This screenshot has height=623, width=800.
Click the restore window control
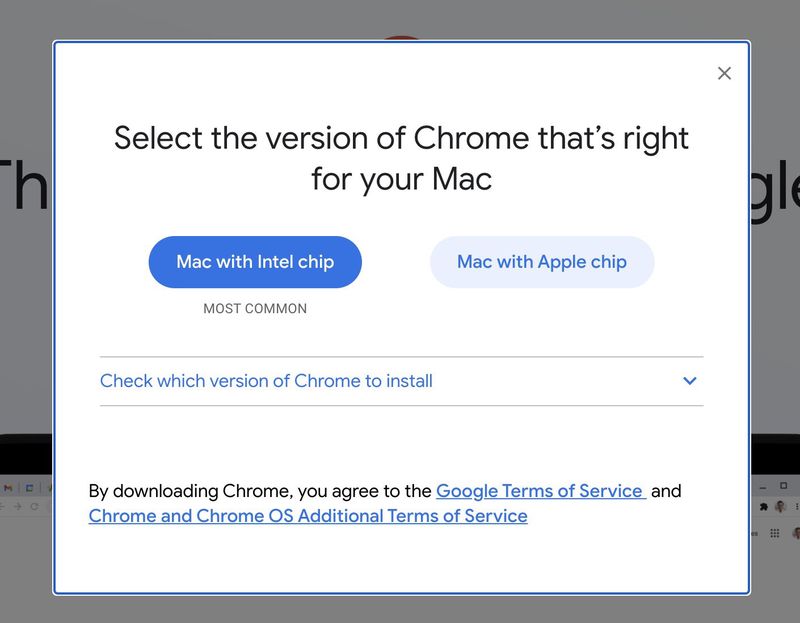point(783,486)
